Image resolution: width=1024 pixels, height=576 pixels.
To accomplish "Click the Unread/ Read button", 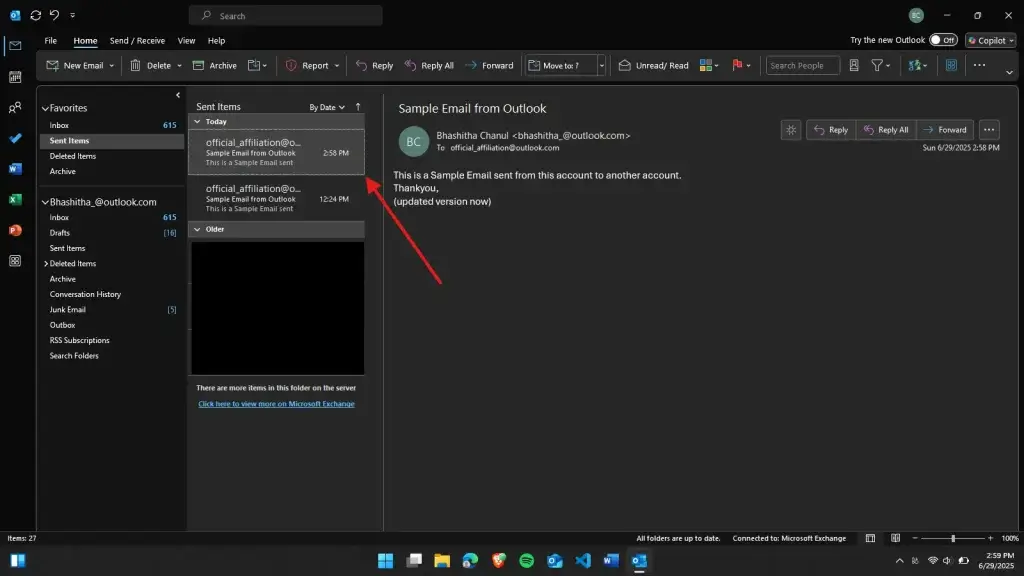I will tap(653, 65).
